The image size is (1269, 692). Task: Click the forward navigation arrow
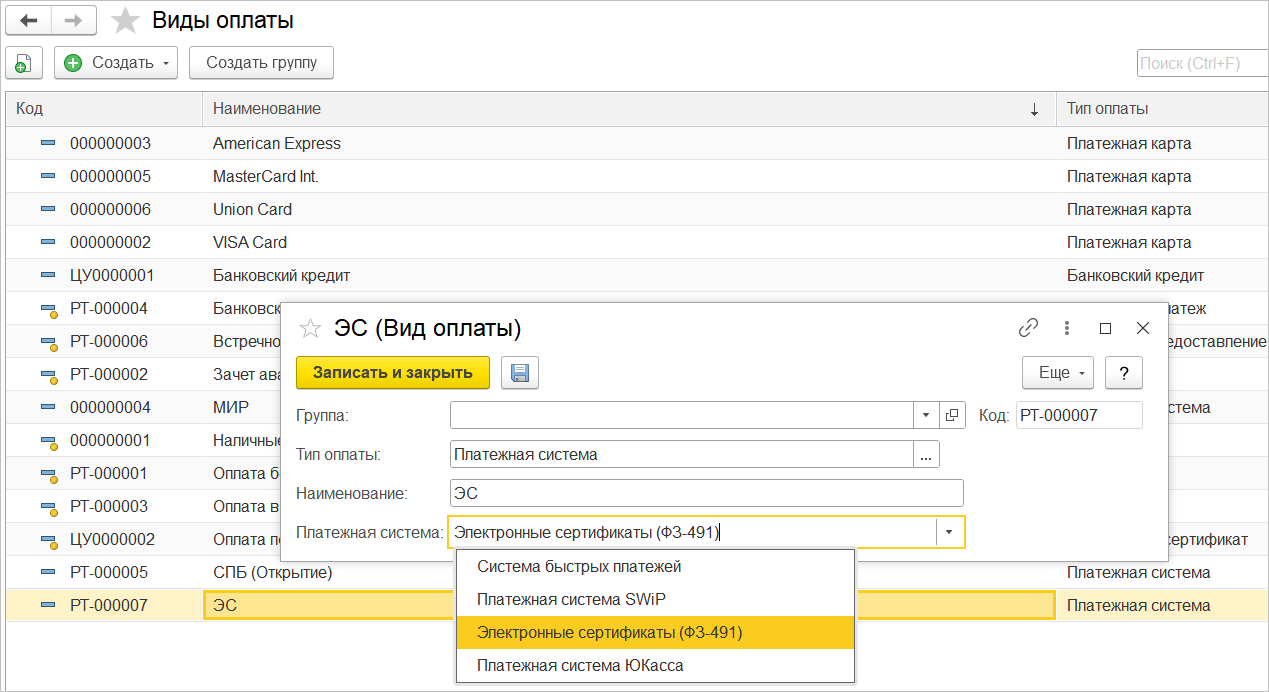(x=73, y=20)
